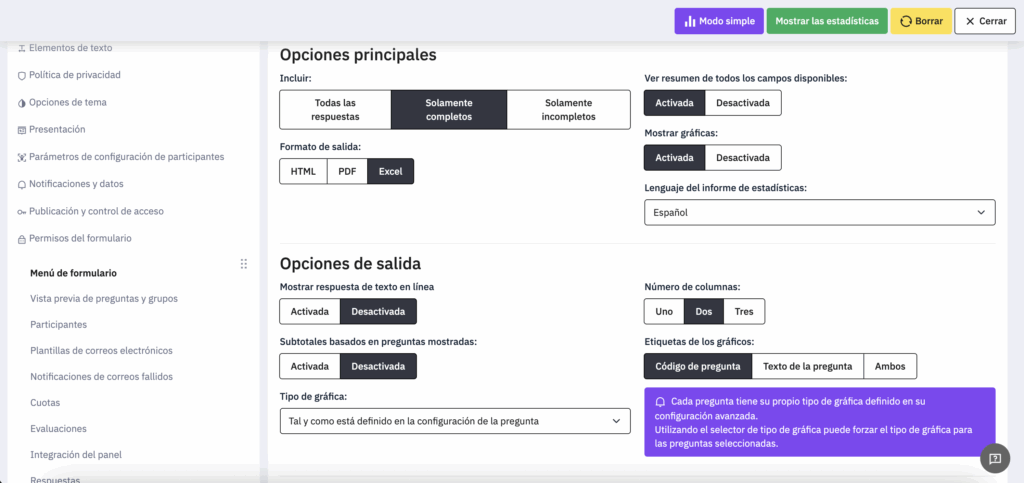Disable Mostrar gráficas with Desactivada
Screen dimensions: 1024x483
coord(742,157)
